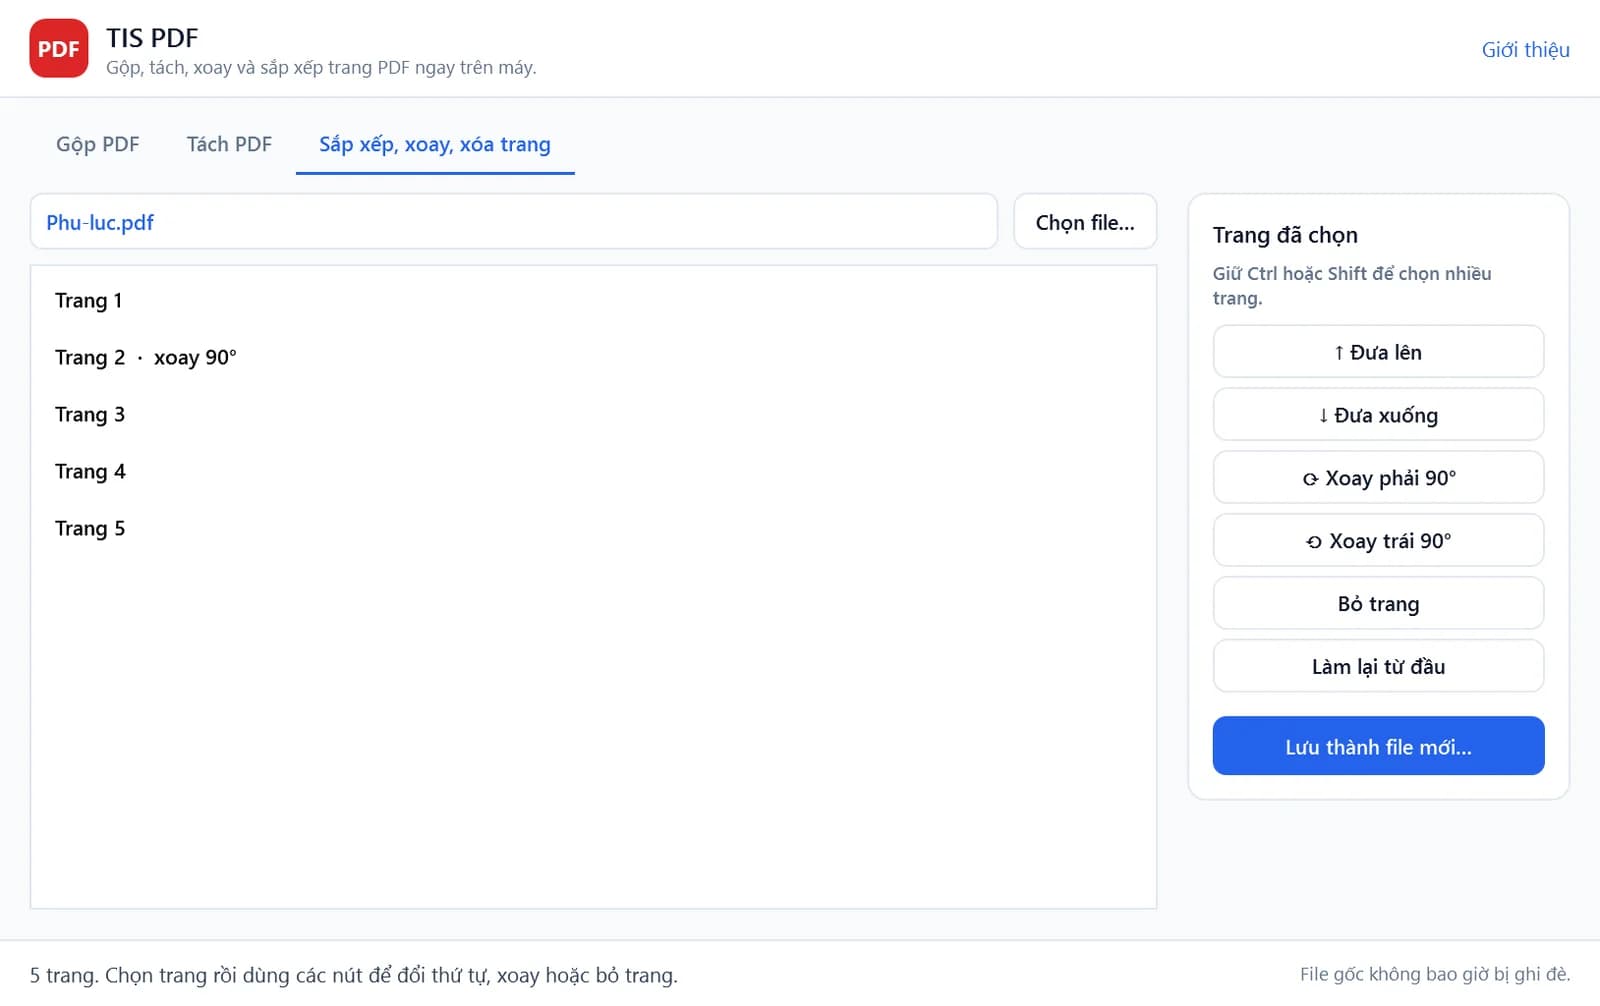Remove page using Bỏ trang
1600x1006 pixels.
1378,604
